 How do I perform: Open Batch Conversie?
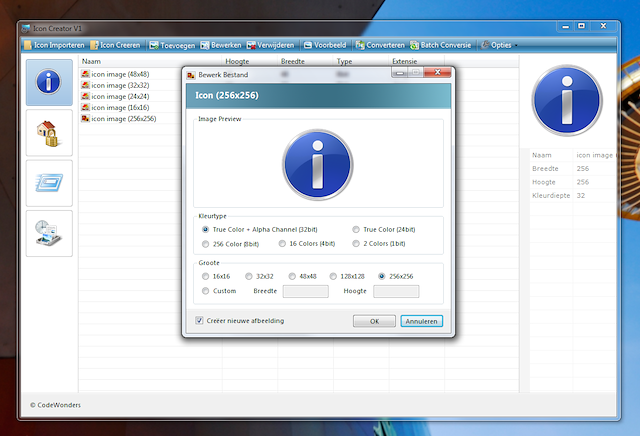(440, 45)
